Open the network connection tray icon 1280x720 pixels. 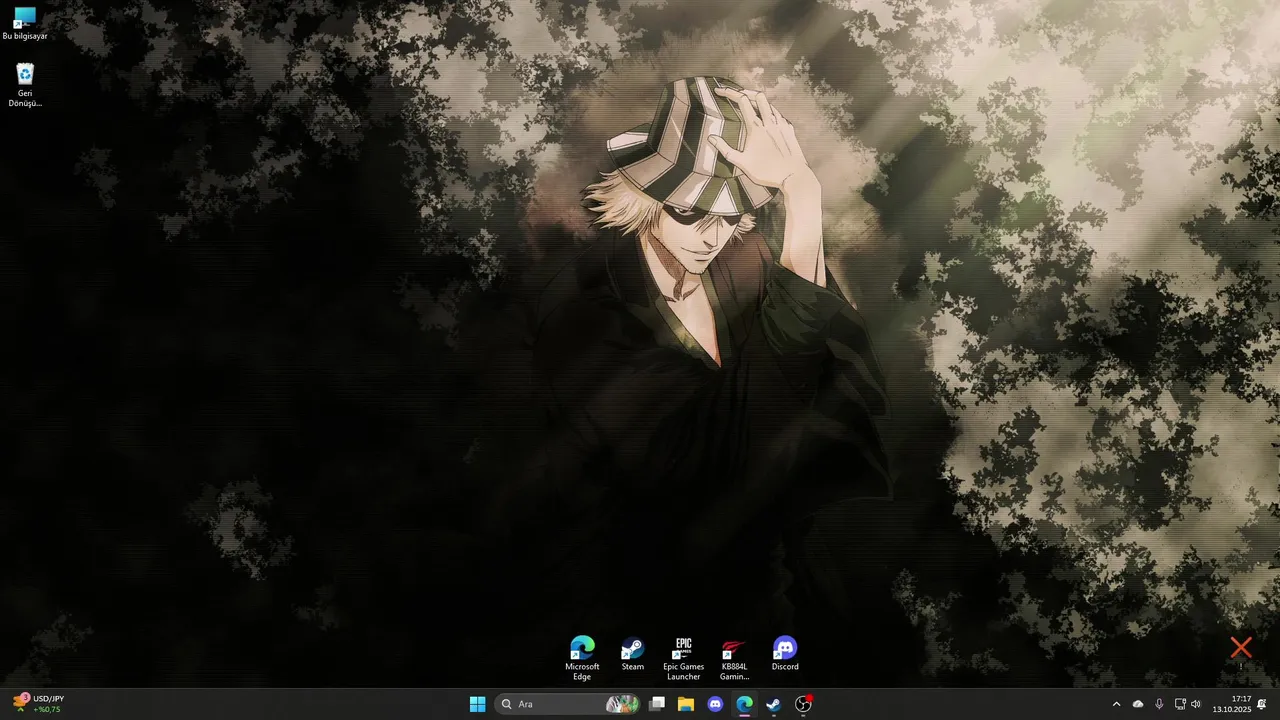coord(1180,704)
